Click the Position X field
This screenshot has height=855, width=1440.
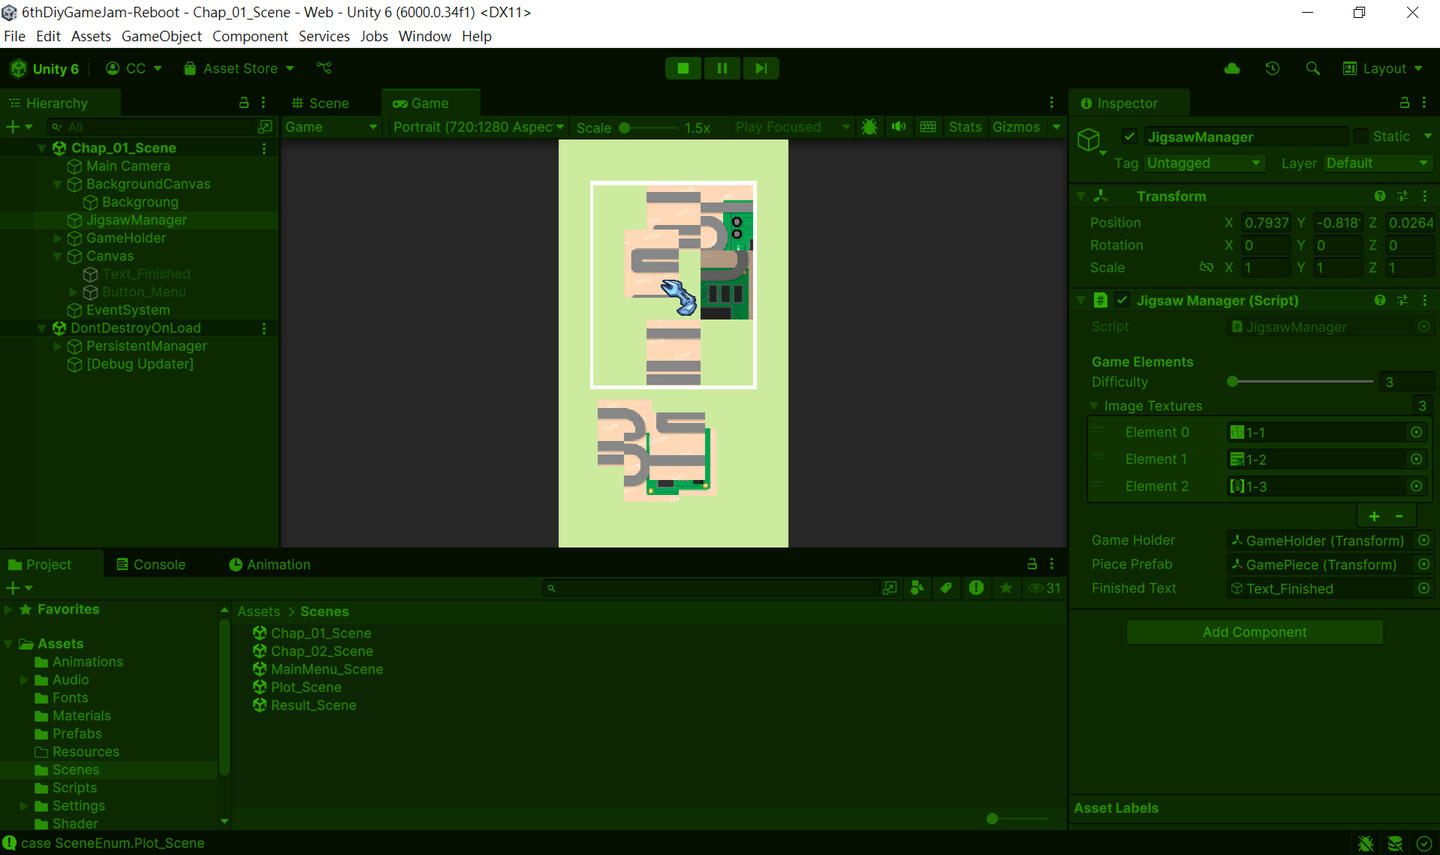tap(1266, 222)
